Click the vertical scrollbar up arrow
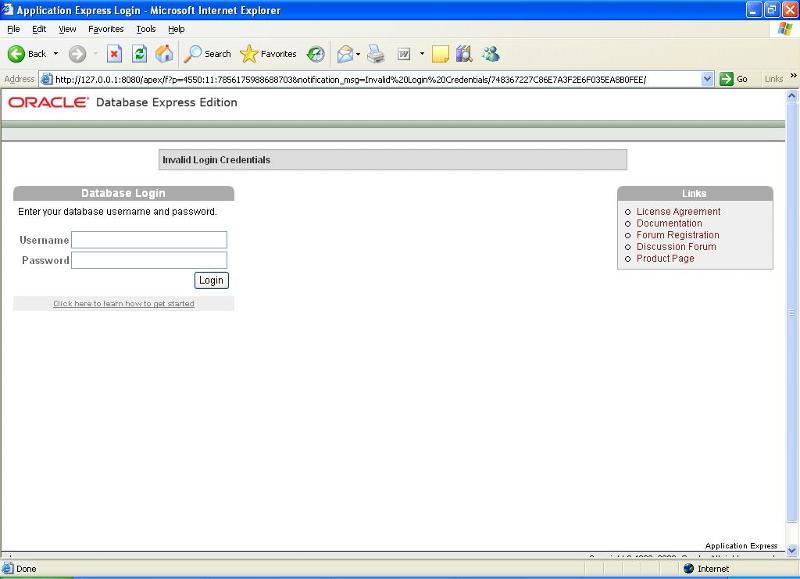Viewport: 800px width, 579px height. coord(792,95)
